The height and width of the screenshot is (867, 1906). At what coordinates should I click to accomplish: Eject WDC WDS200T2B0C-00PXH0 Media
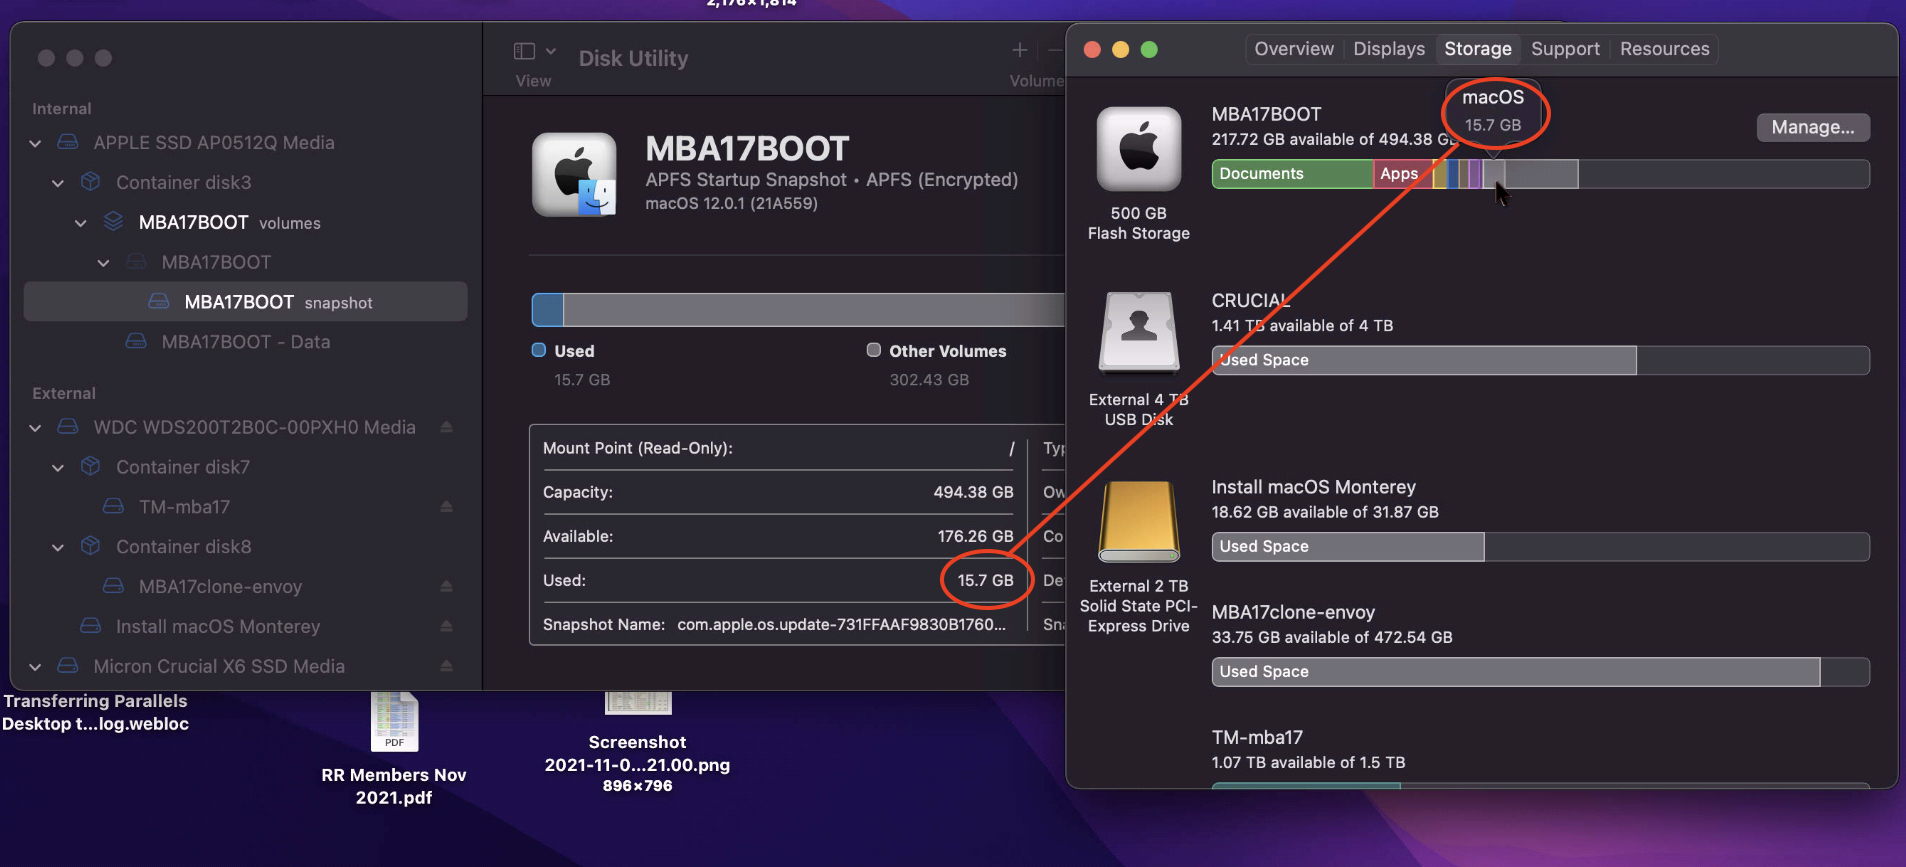(446, 427)
